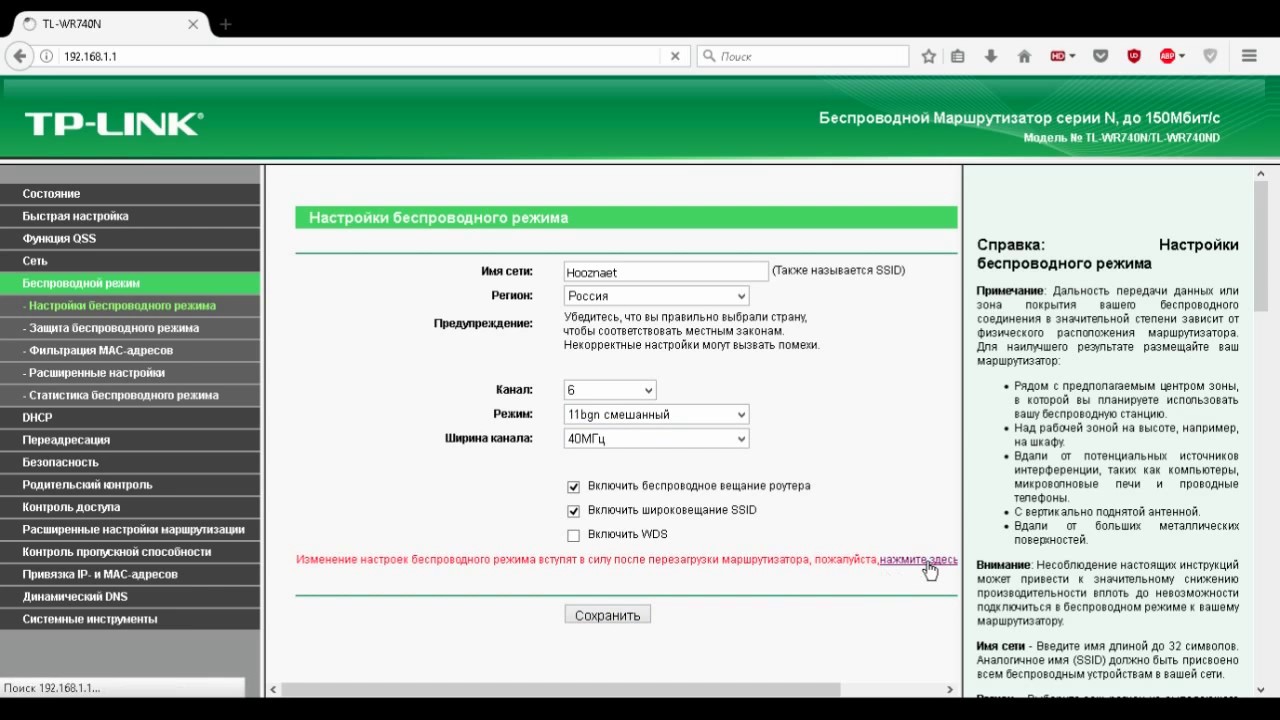Click the grey shield extension icon
Image resolution: width=1280 pixels, height=720 pixels.
coord(1210,56)
